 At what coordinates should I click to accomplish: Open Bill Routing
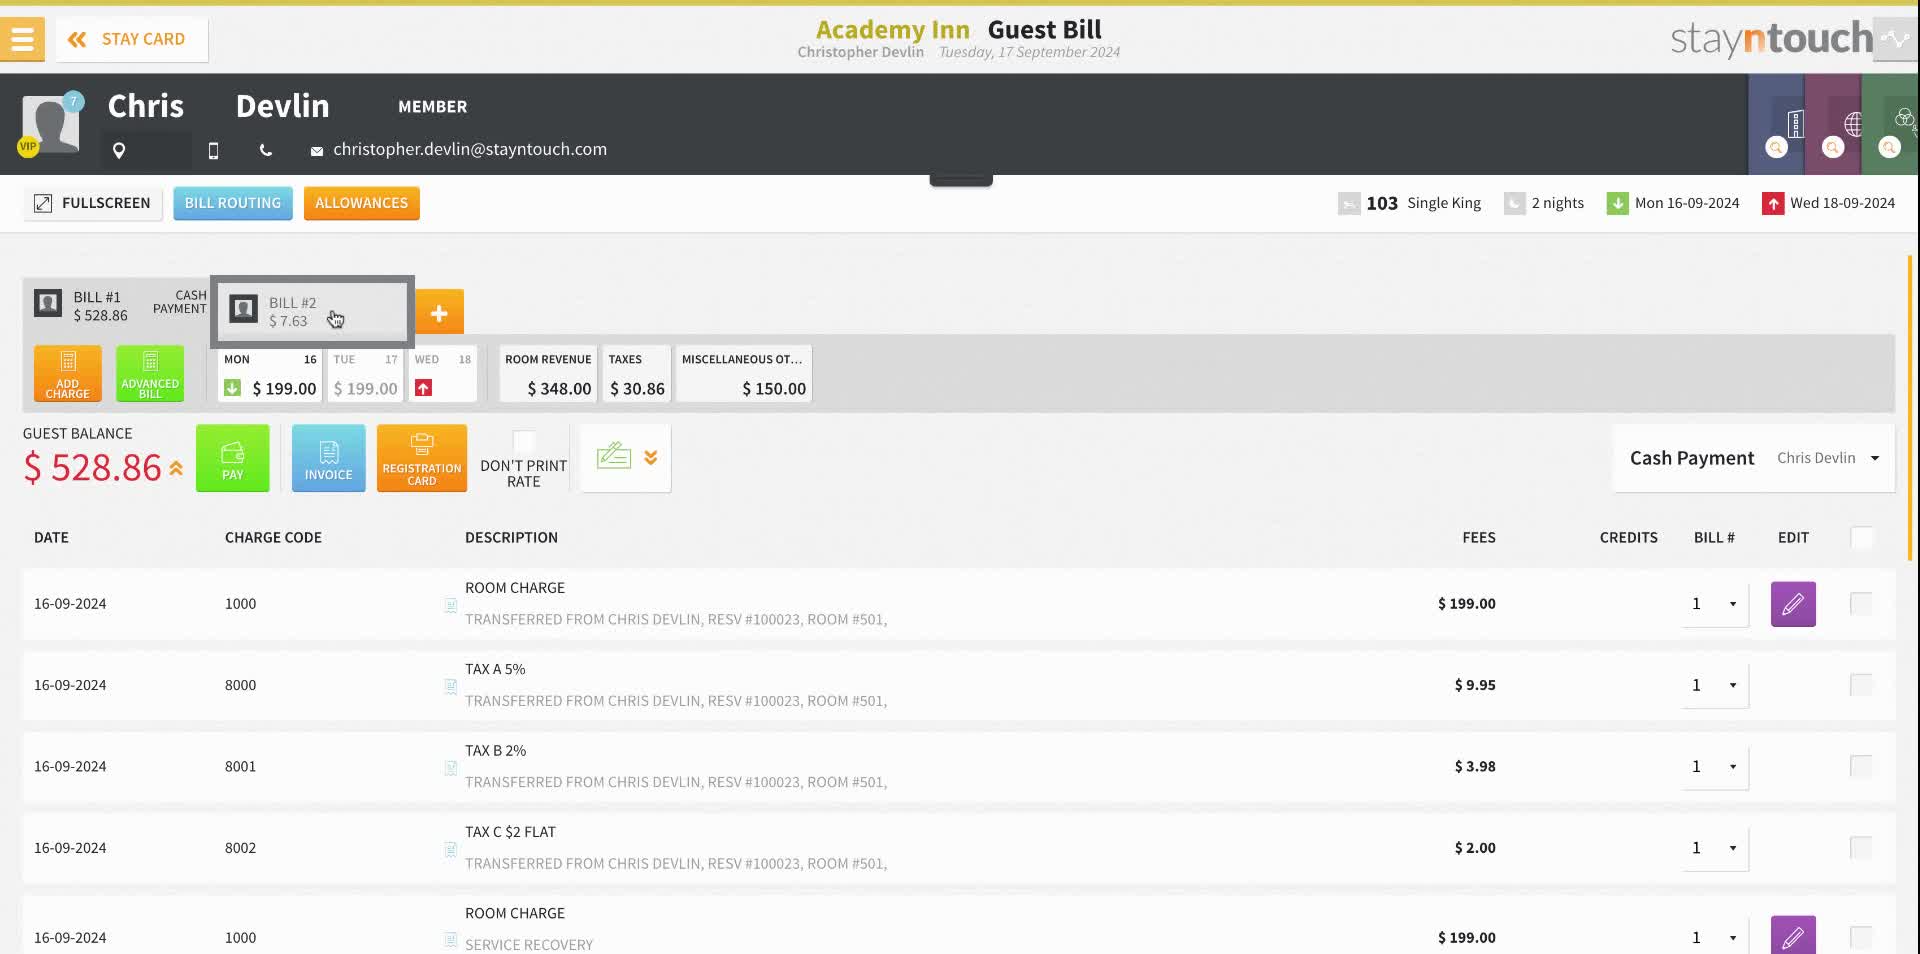click(233, 203)
